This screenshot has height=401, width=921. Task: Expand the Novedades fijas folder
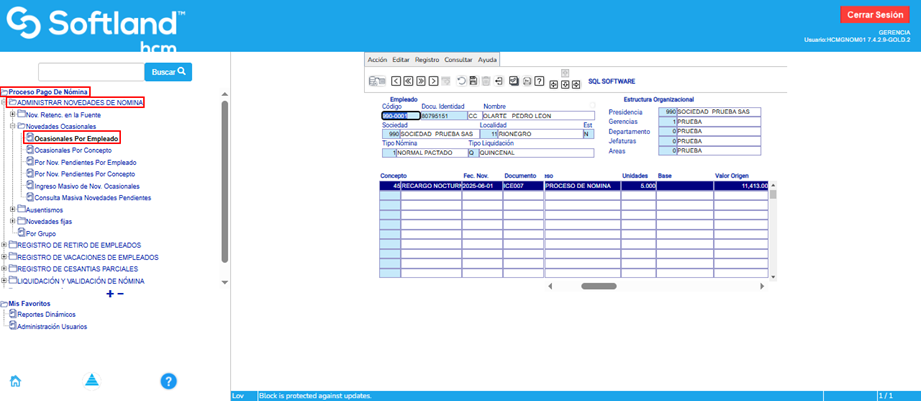[x=12, y=221]
